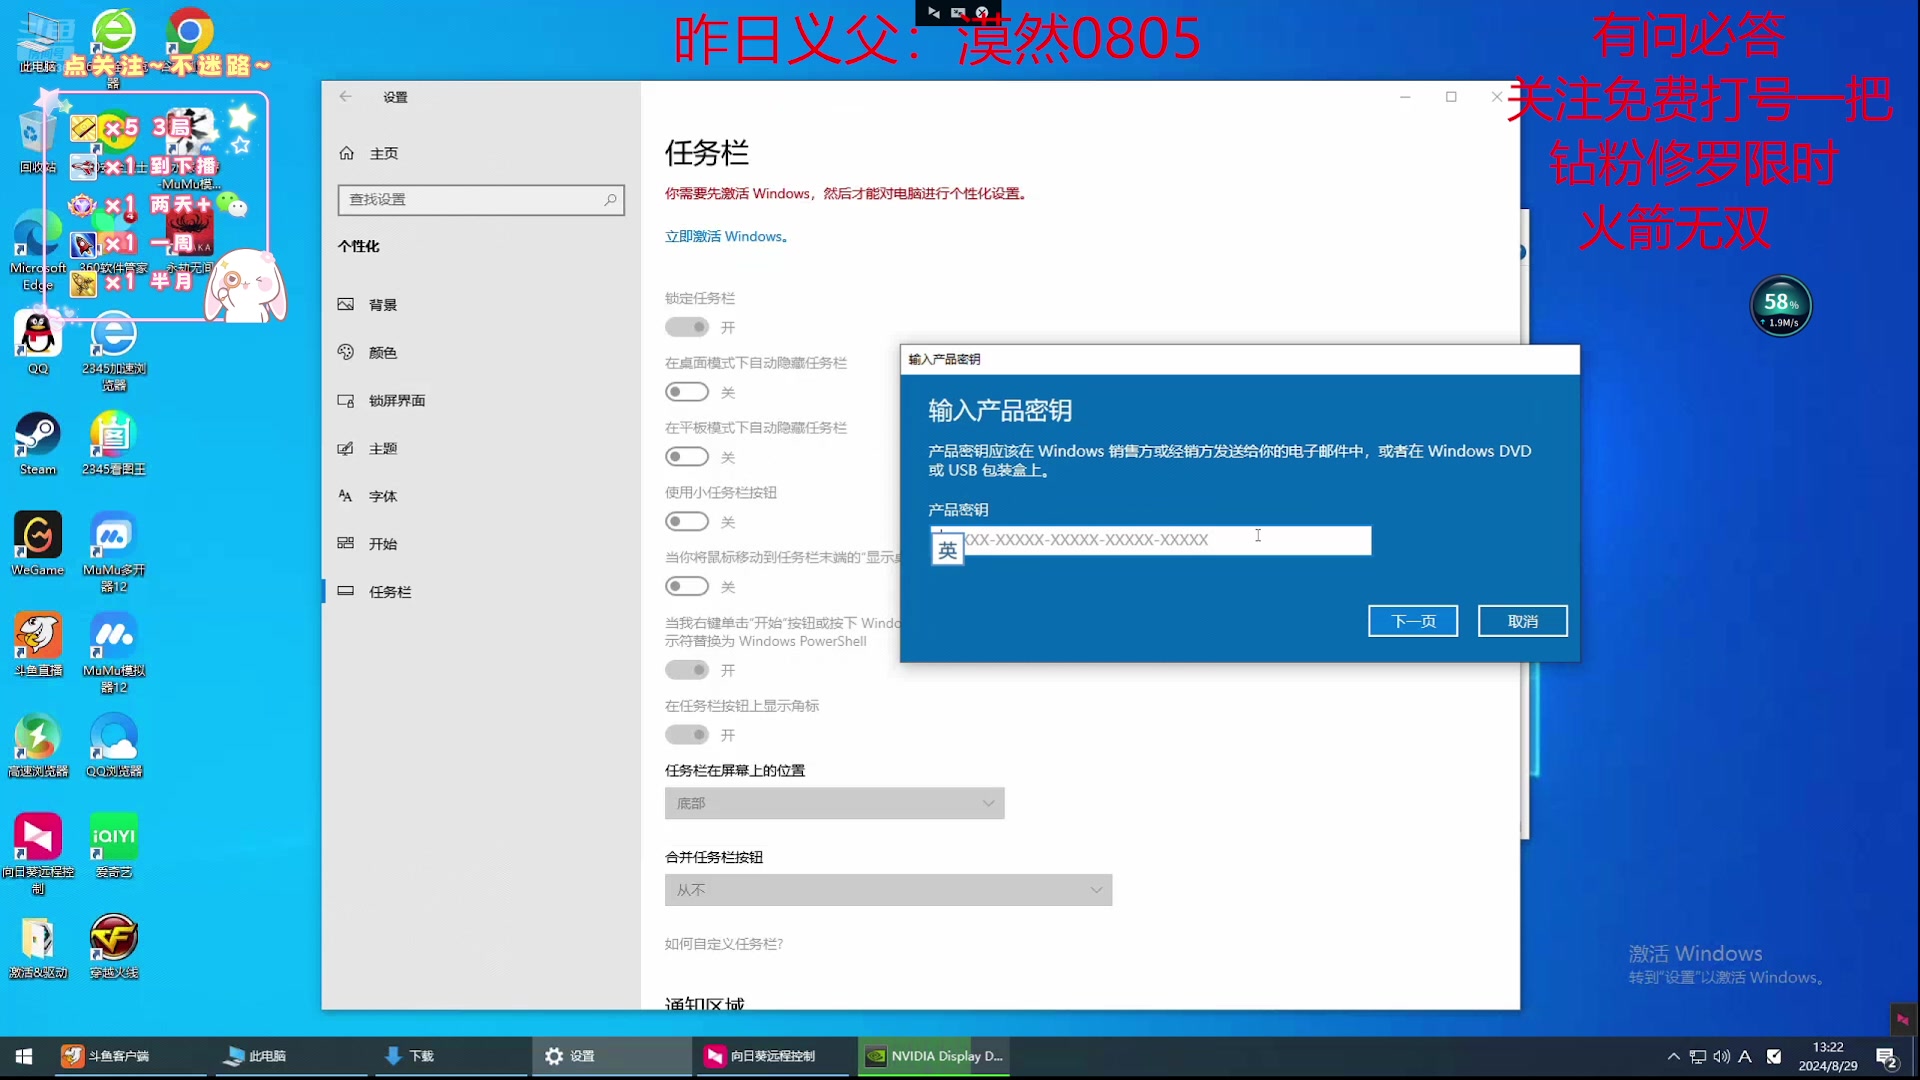Screen dimensions: 1920x1080
Task: Click the 查找设置 search field
Action: [481, 200]
